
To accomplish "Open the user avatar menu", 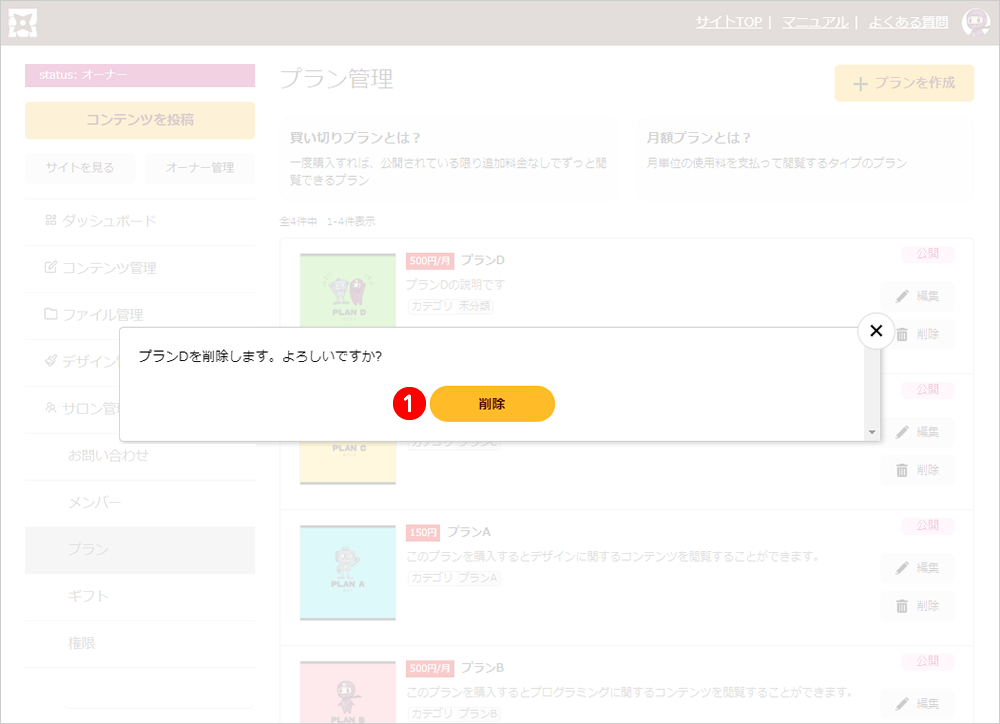I will click(975, 22).
